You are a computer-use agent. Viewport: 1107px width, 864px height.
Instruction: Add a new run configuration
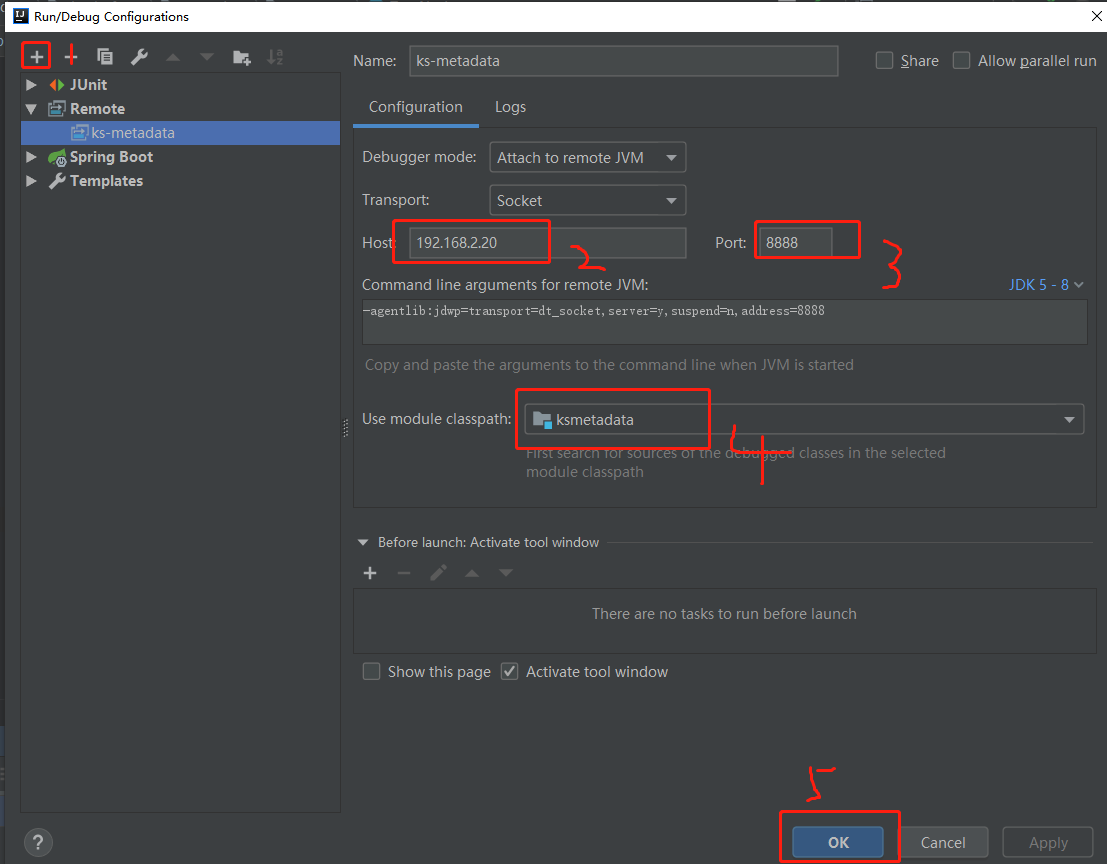point(37,56)
